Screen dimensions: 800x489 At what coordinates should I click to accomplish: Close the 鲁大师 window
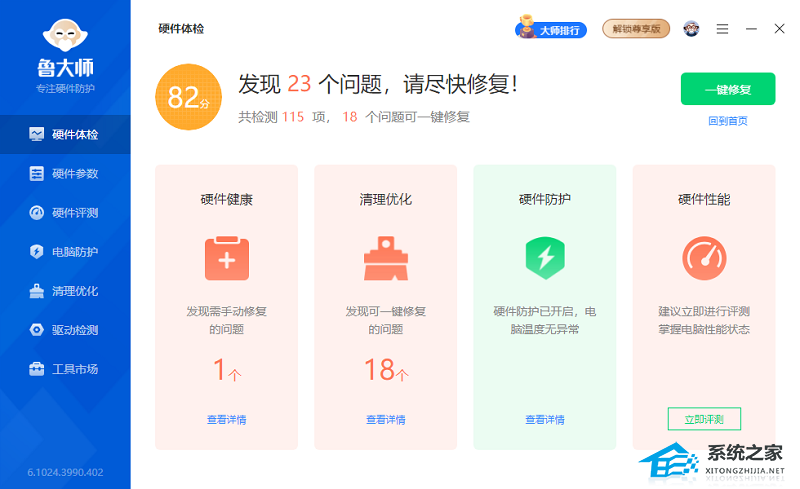point(779,29)
